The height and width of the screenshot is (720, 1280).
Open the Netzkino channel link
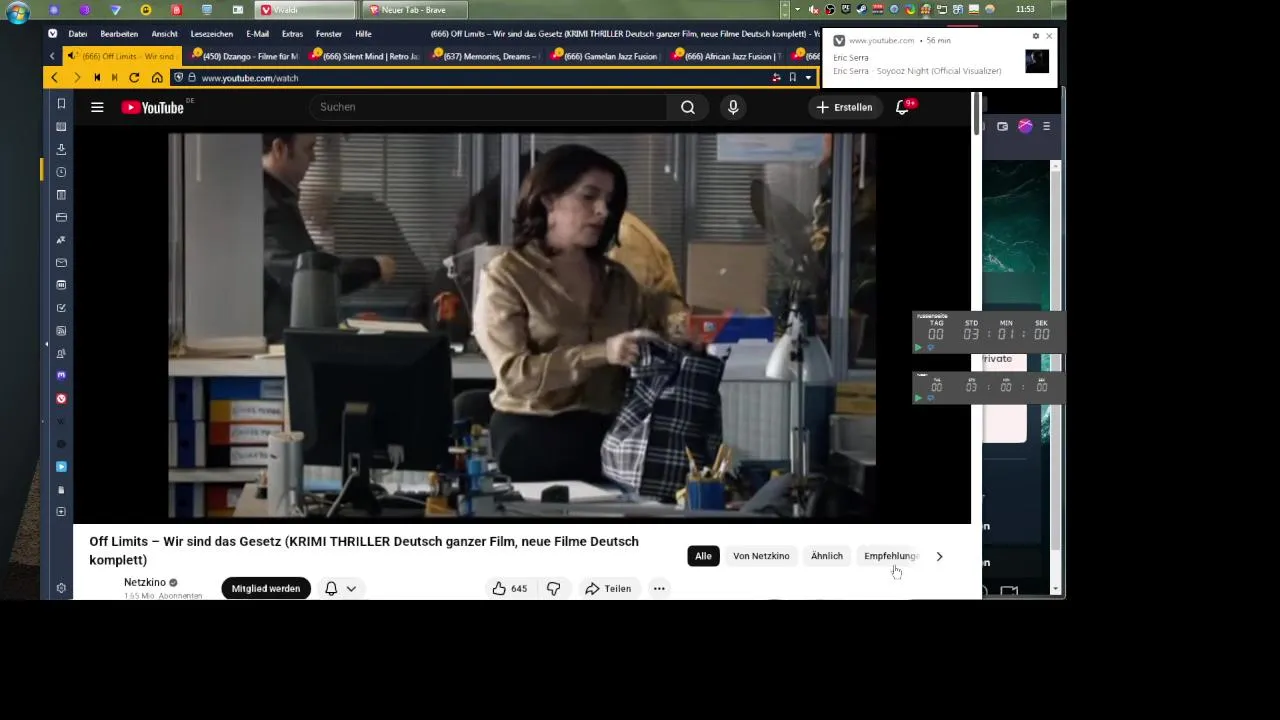145,582
